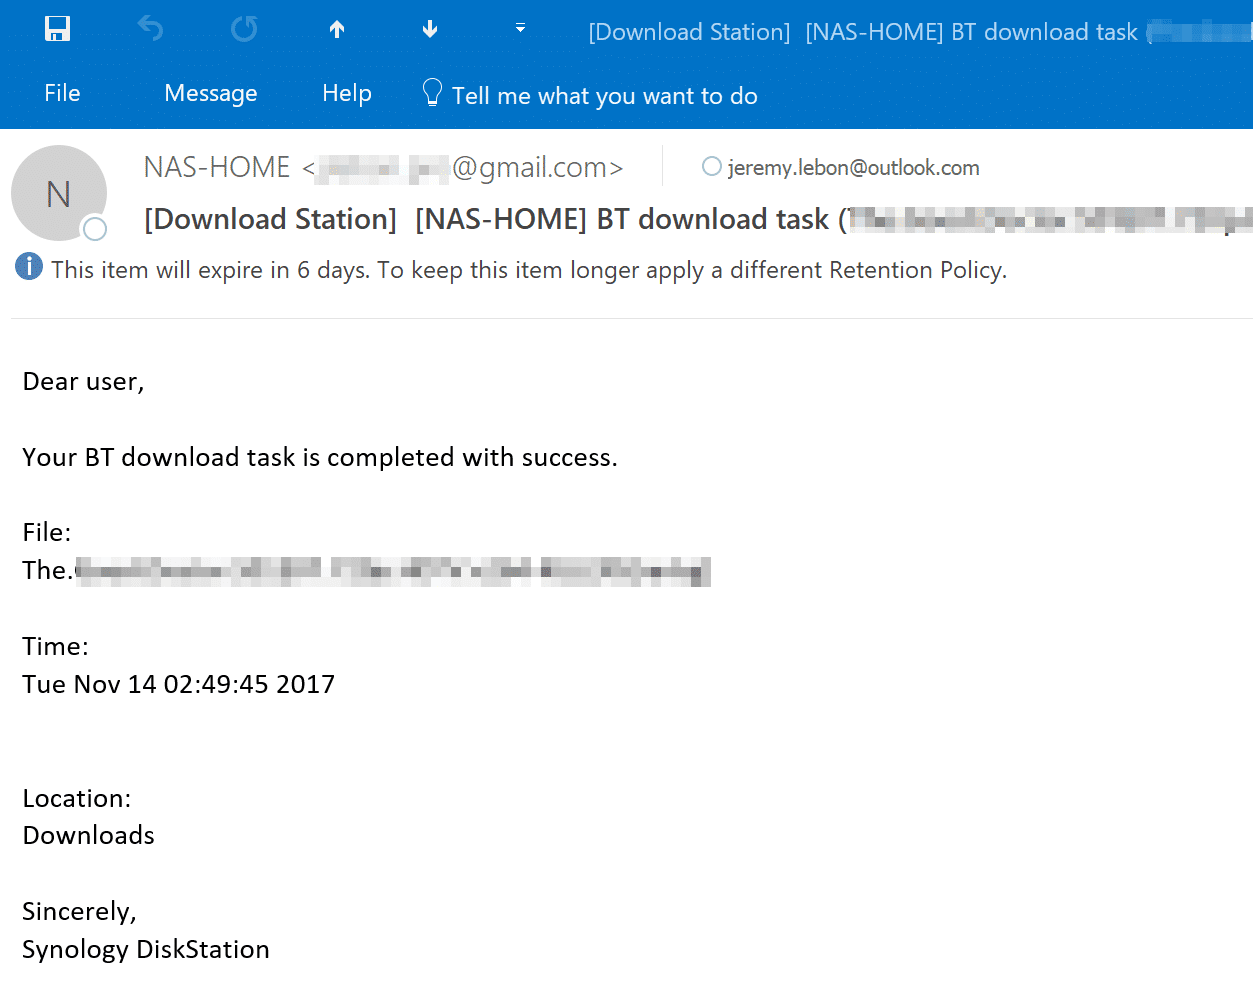Open the Help tab

[347, 93]
